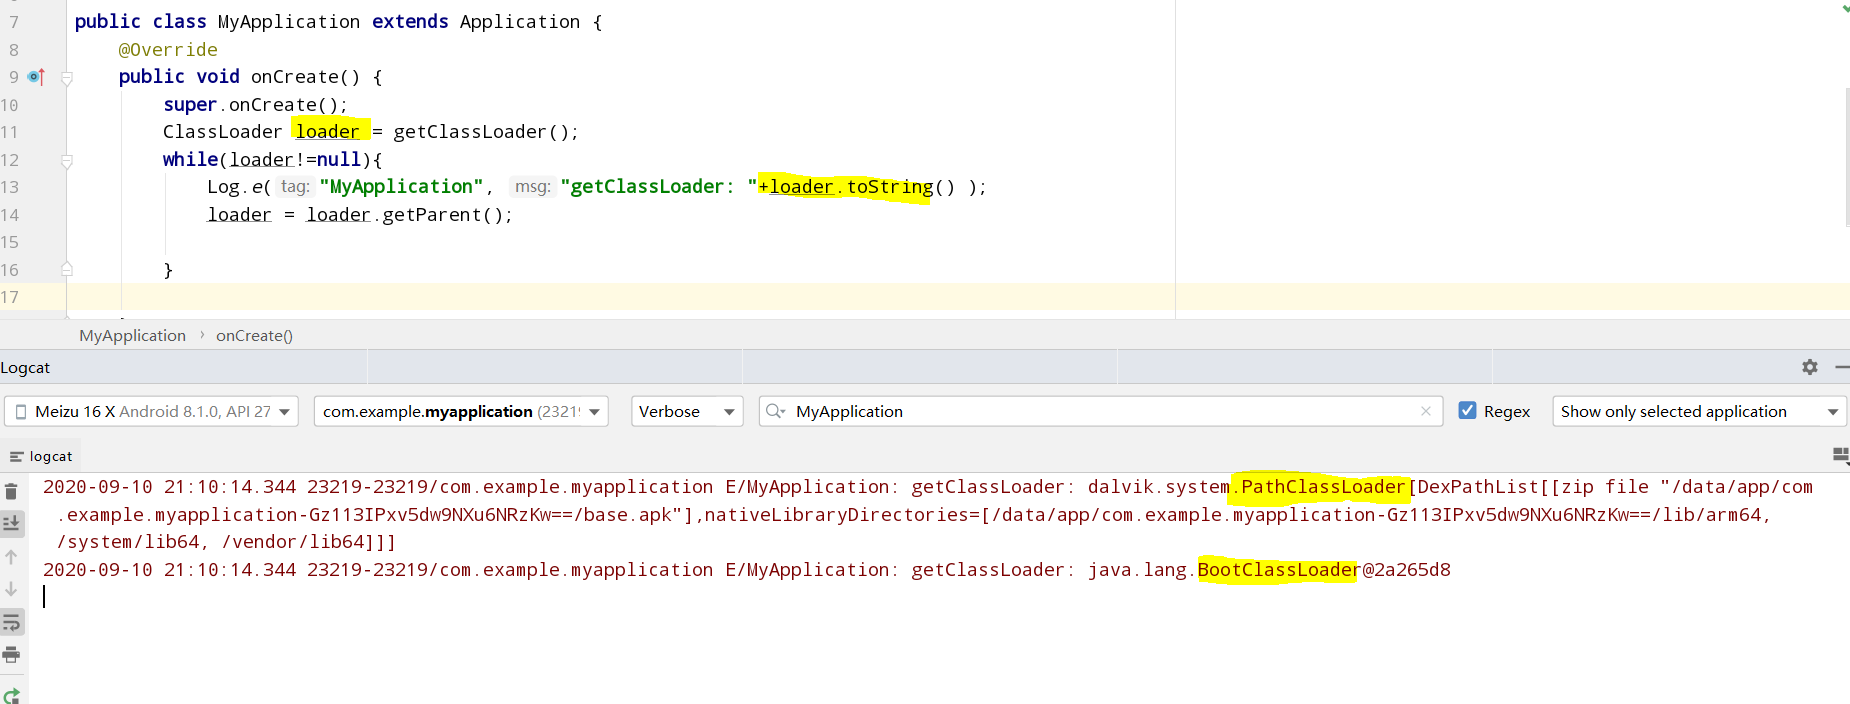Image resolution: width=1850 pixels, height=704 pixels.
Task: Toggle scroll to end of log
Action: click(x=11, y=523)
